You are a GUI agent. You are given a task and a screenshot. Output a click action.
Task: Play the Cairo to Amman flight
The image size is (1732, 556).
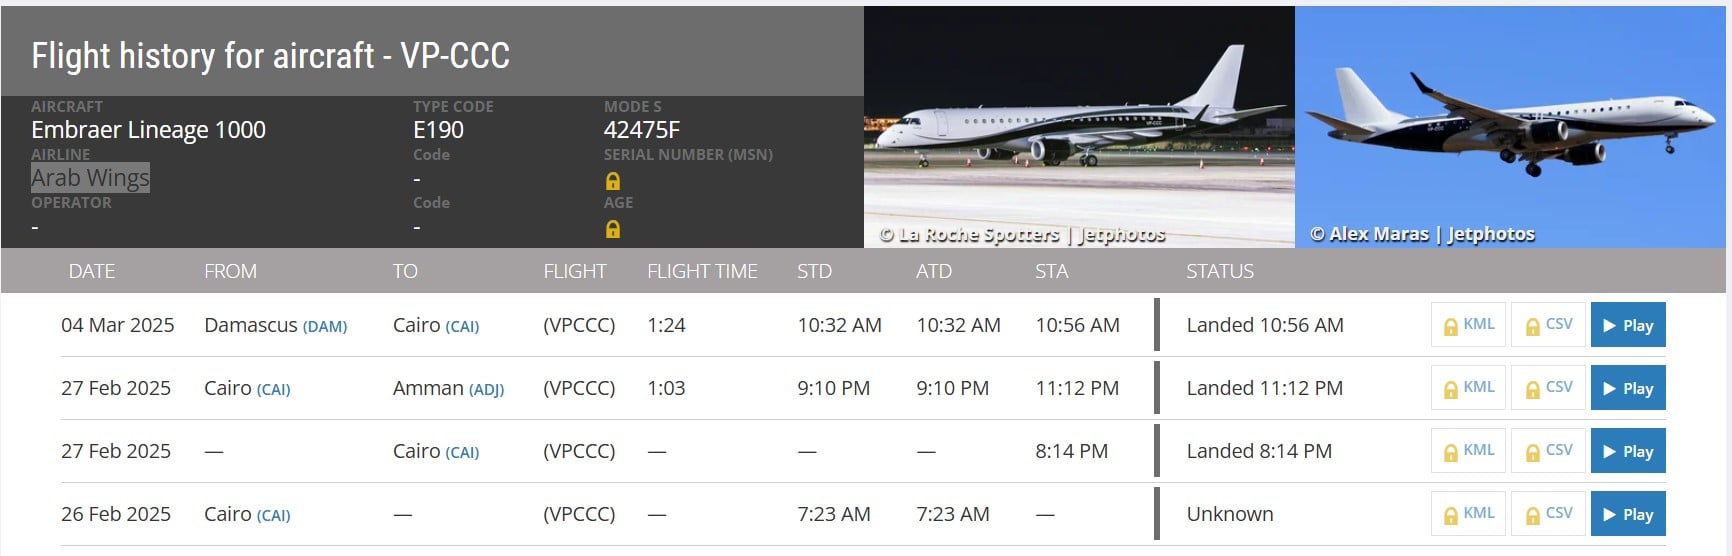click(1628, 388)
